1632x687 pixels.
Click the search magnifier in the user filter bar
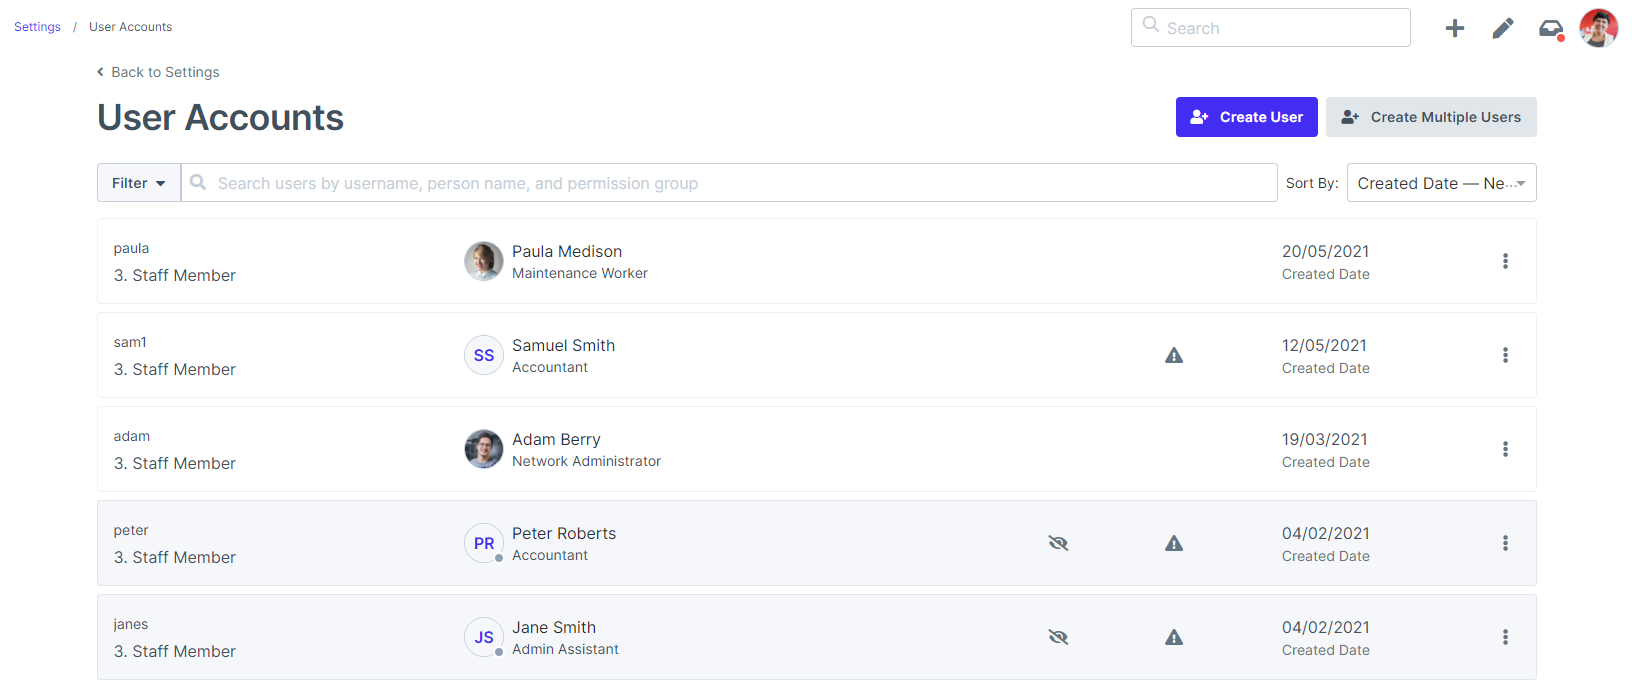click(x=198, y=182)
